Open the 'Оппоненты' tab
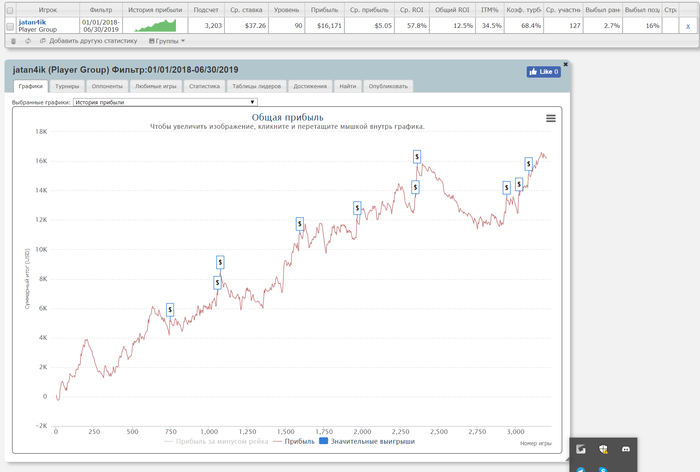This screenshot has height=472, width=700. 107,86
